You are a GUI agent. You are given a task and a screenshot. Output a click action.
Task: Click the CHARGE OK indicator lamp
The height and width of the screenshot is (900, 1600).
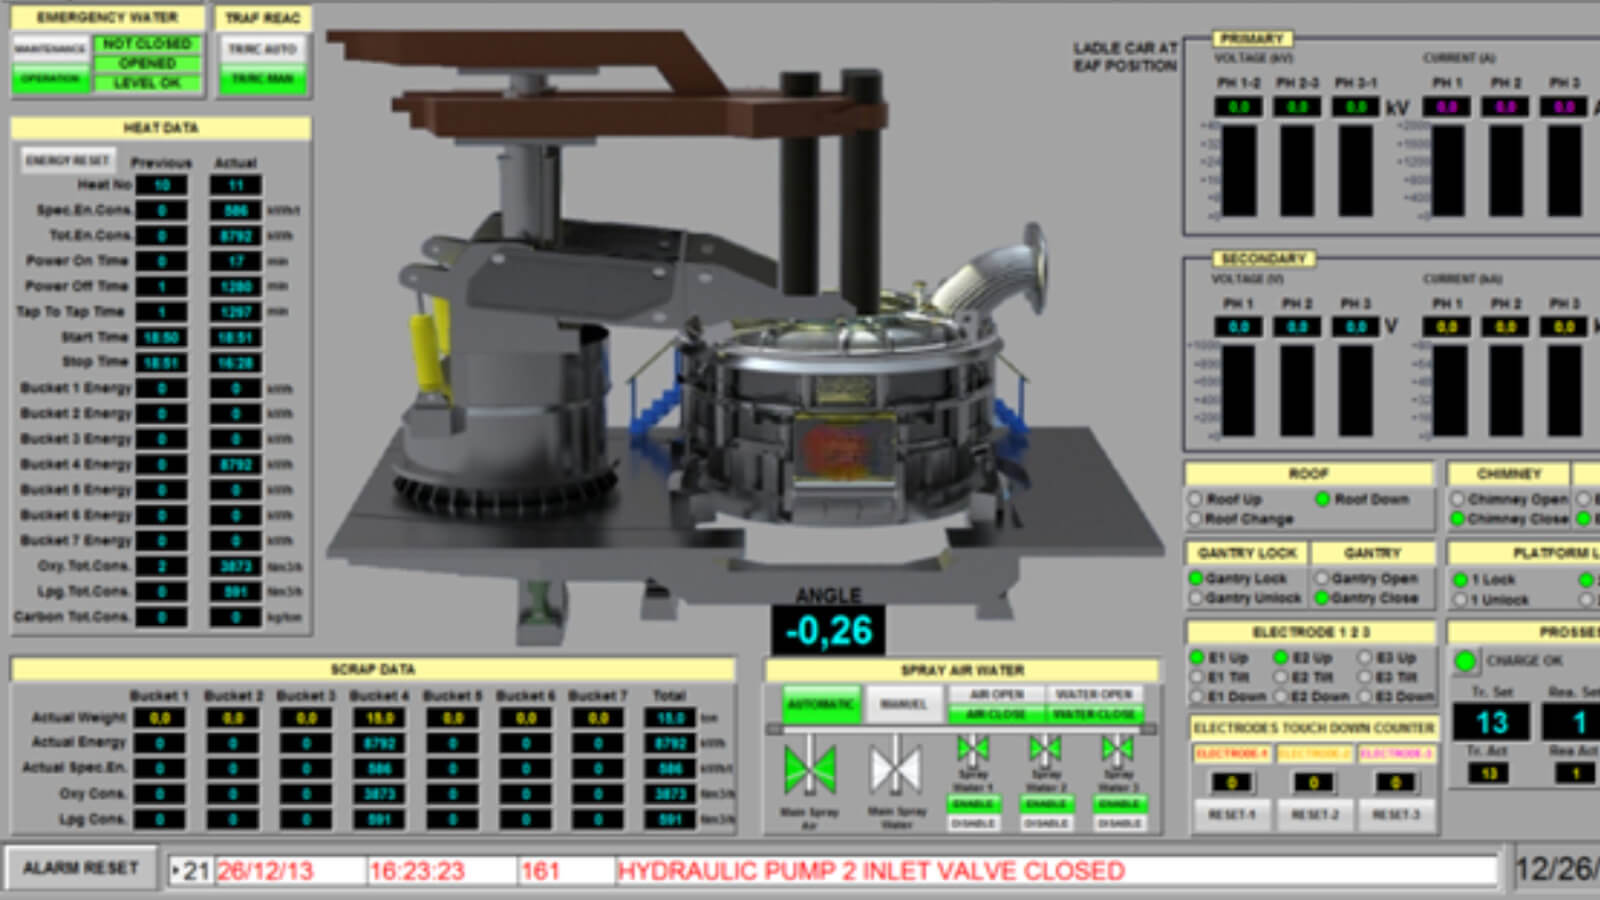pyautogui.click(x=1464, y=660)
